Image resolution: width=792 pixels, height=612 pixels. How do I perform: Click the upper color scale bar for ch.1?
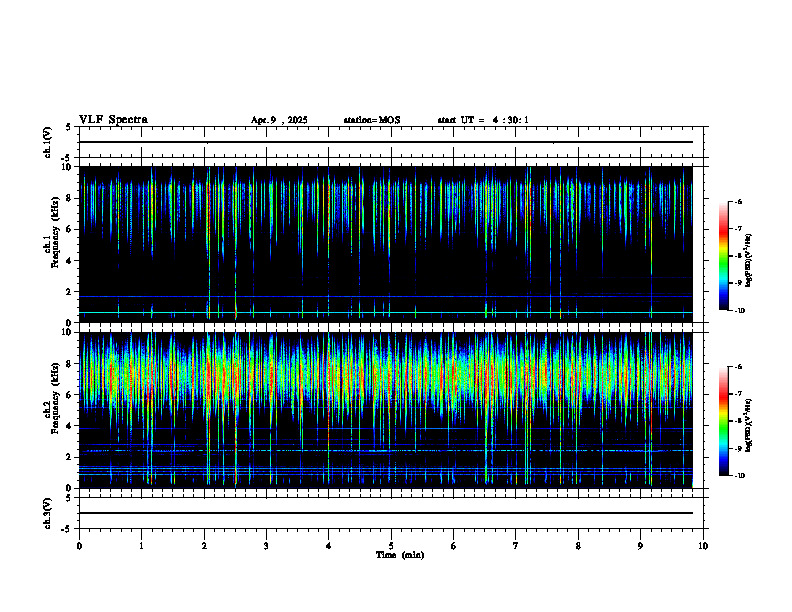pyautogui.click(x=723, y=256)
